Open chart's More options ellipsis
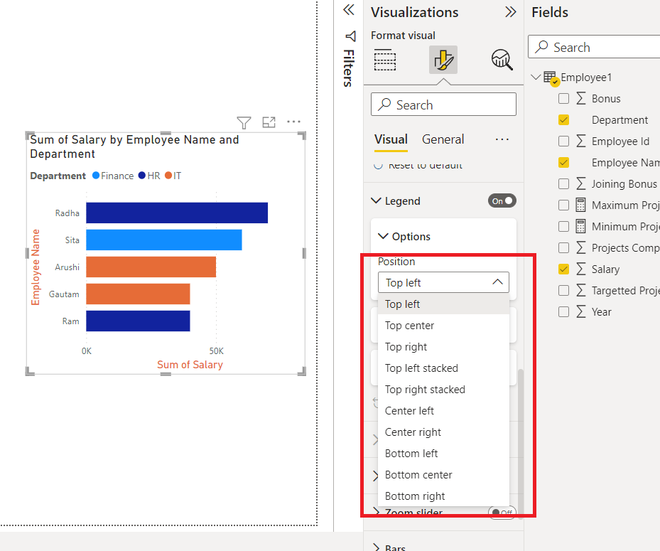This screenshot has width=660, height=551. click(x=294, y=122)
